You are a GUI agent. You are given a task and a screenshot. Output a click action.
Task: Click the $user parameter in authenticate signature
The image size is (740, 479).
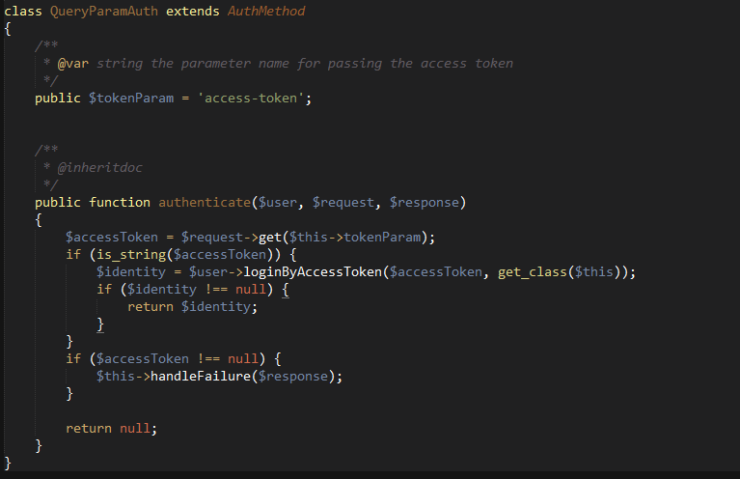point(278,202)
